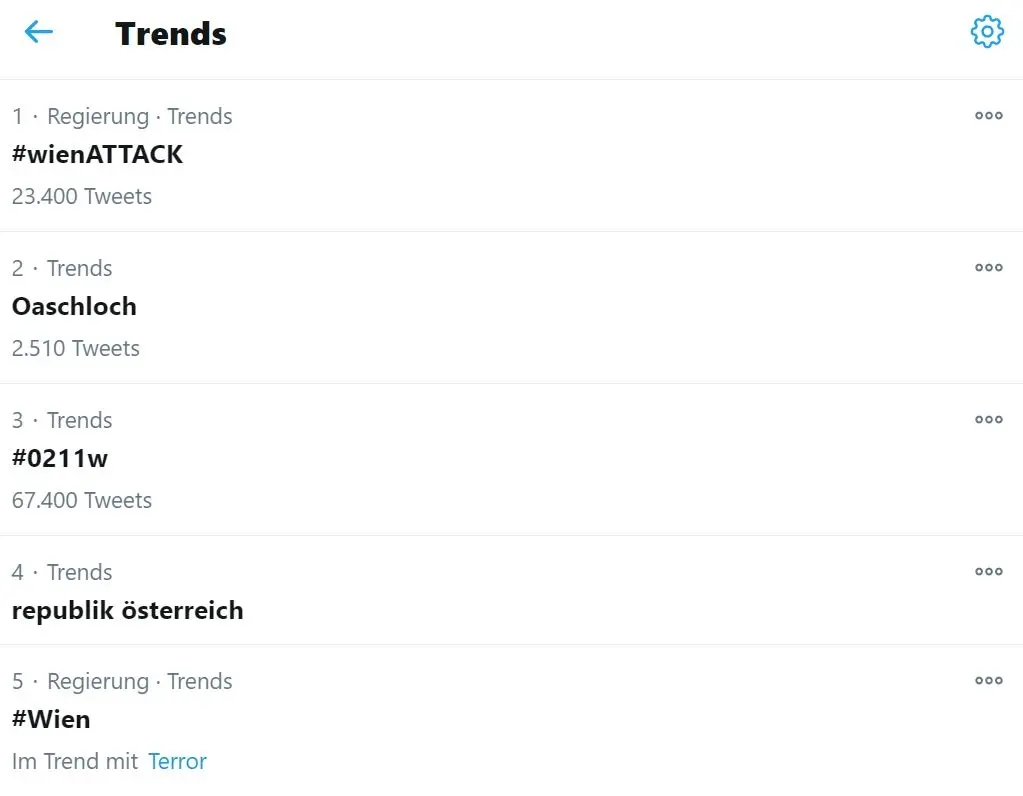Select the 2.510 Tweets count text
This screenshot has width=1023, height=796.
click(x=76, y=348)
